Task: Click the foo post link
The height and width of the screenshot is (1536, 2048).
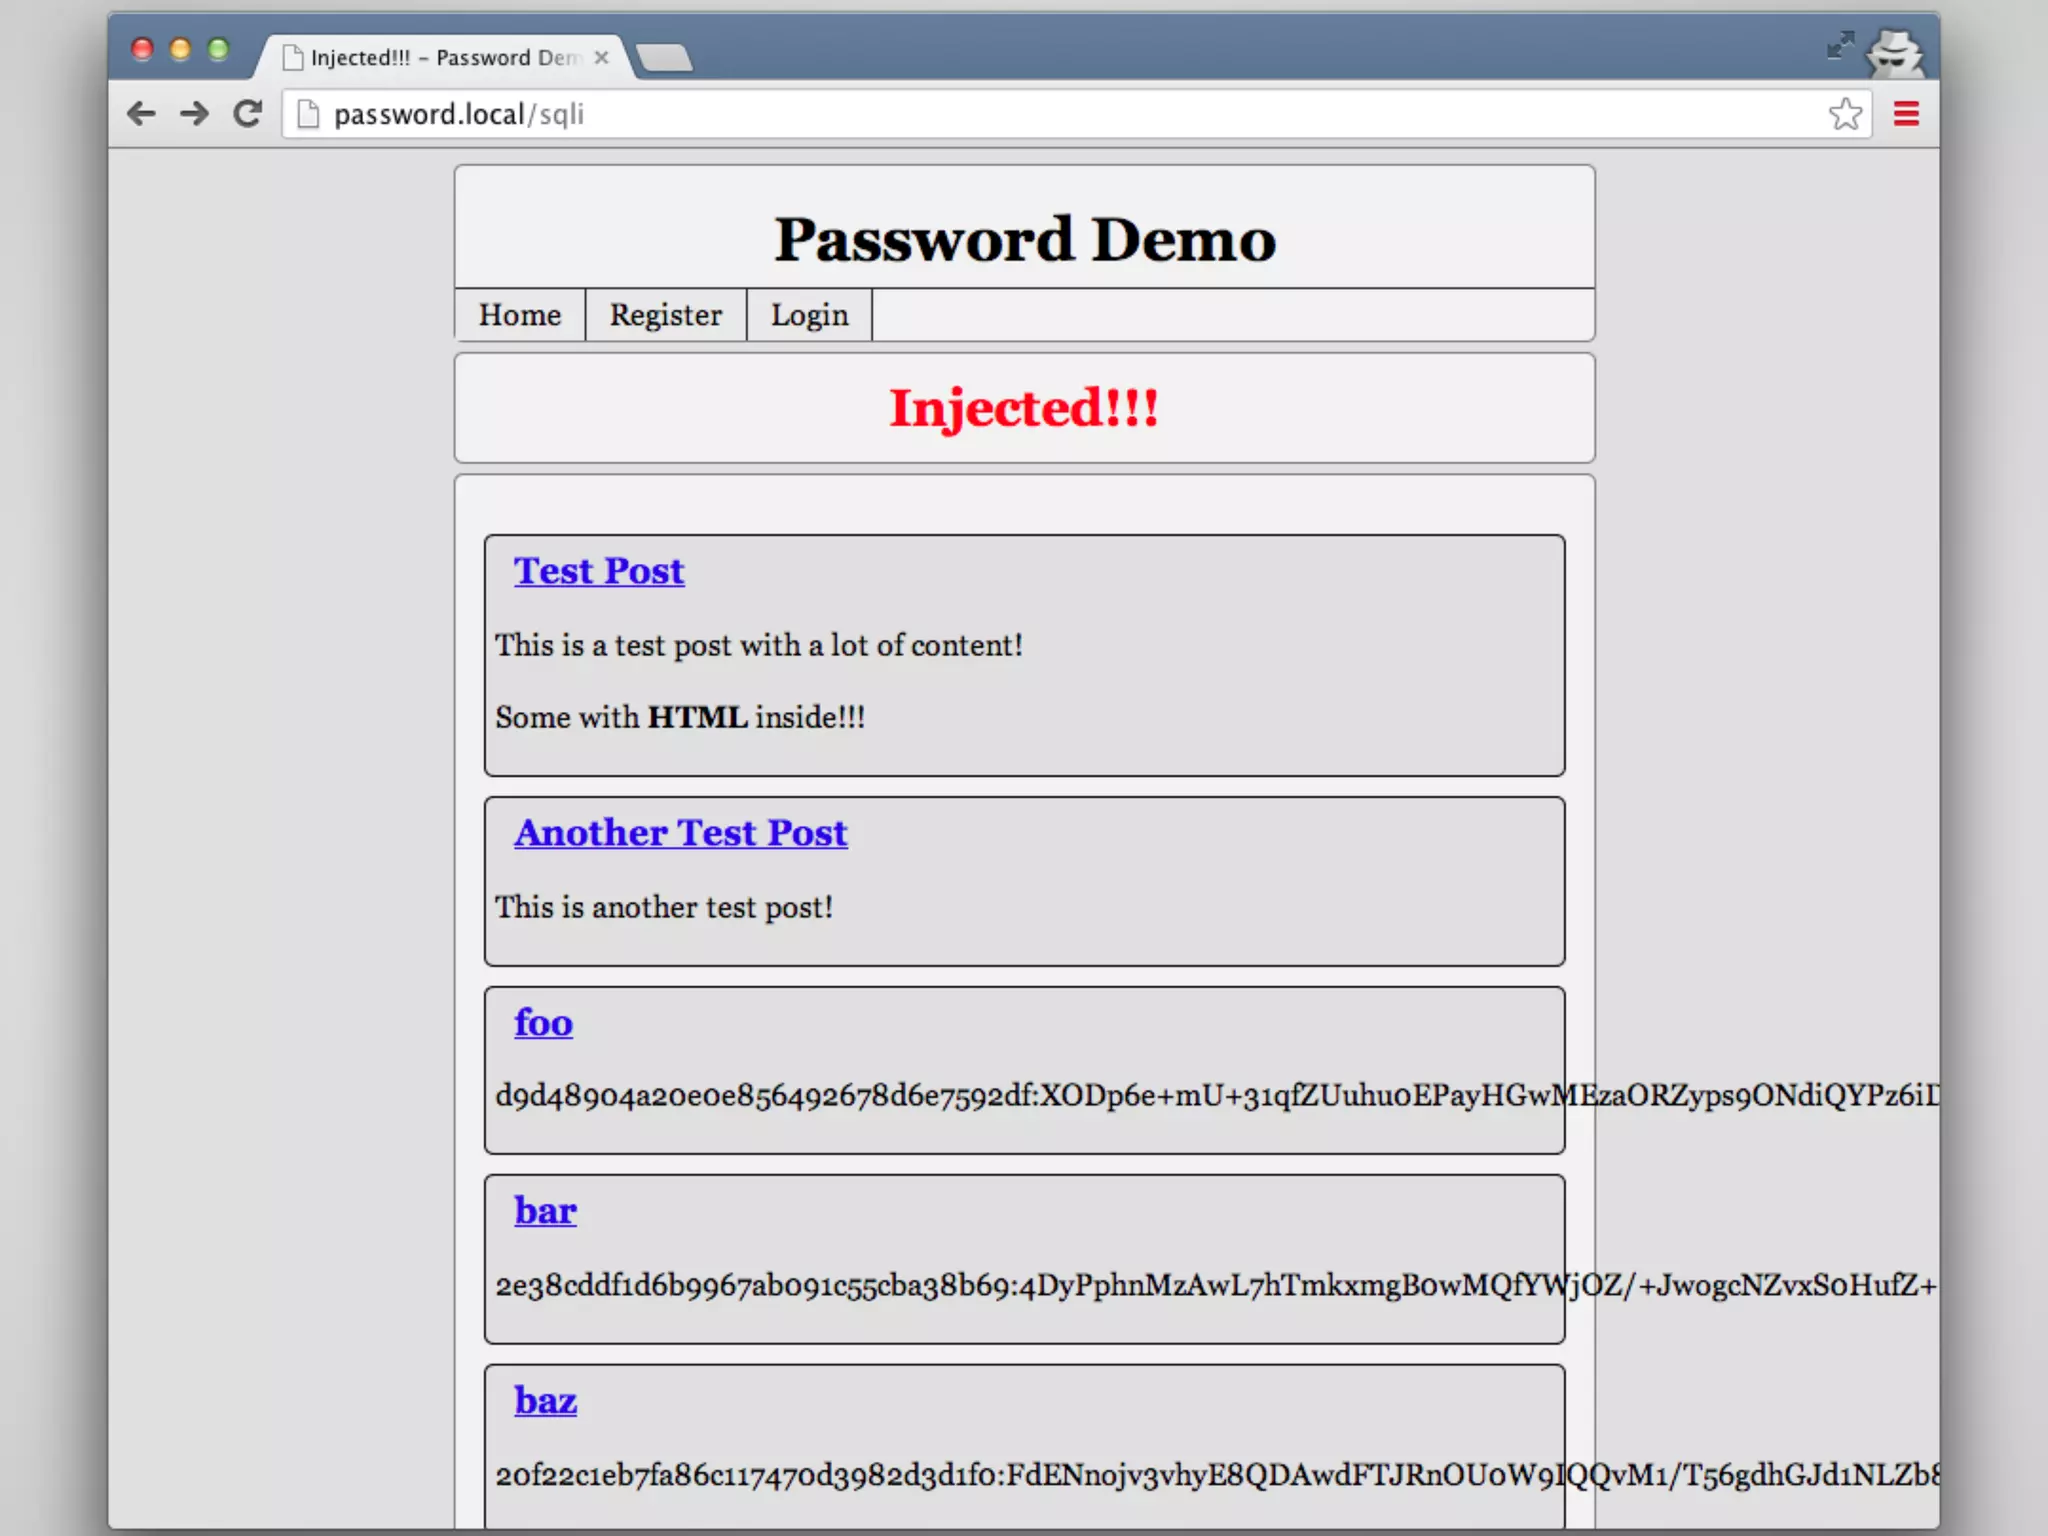Action: [543, 1023]
